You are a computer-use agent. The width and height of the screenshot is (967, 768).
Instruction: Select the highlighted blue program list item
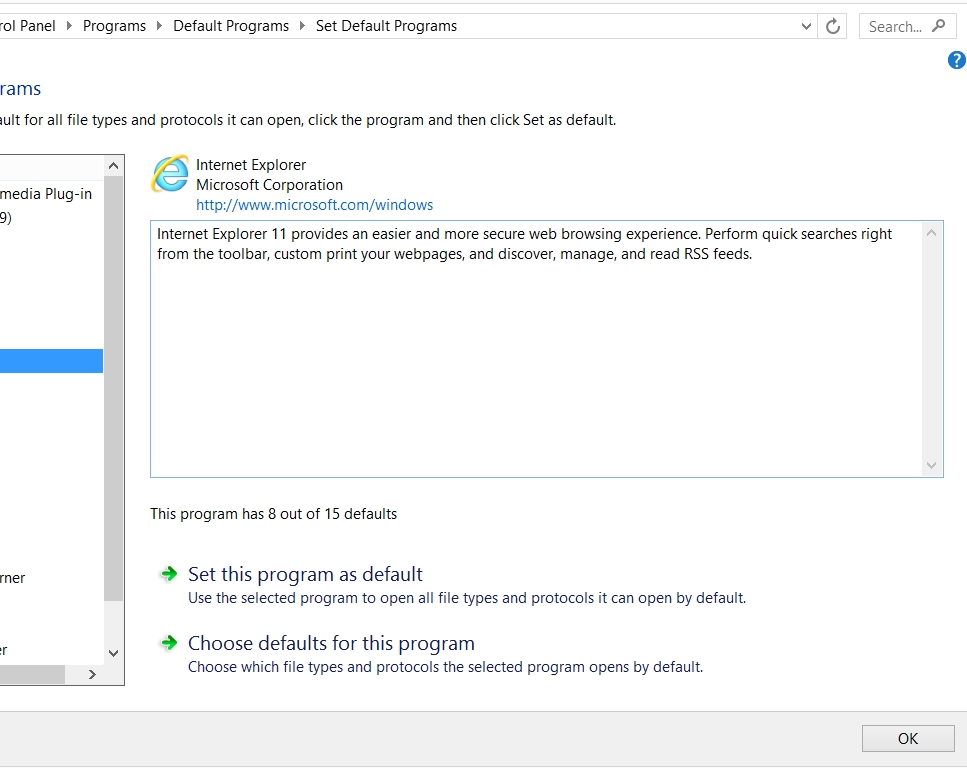pos(51,361)
